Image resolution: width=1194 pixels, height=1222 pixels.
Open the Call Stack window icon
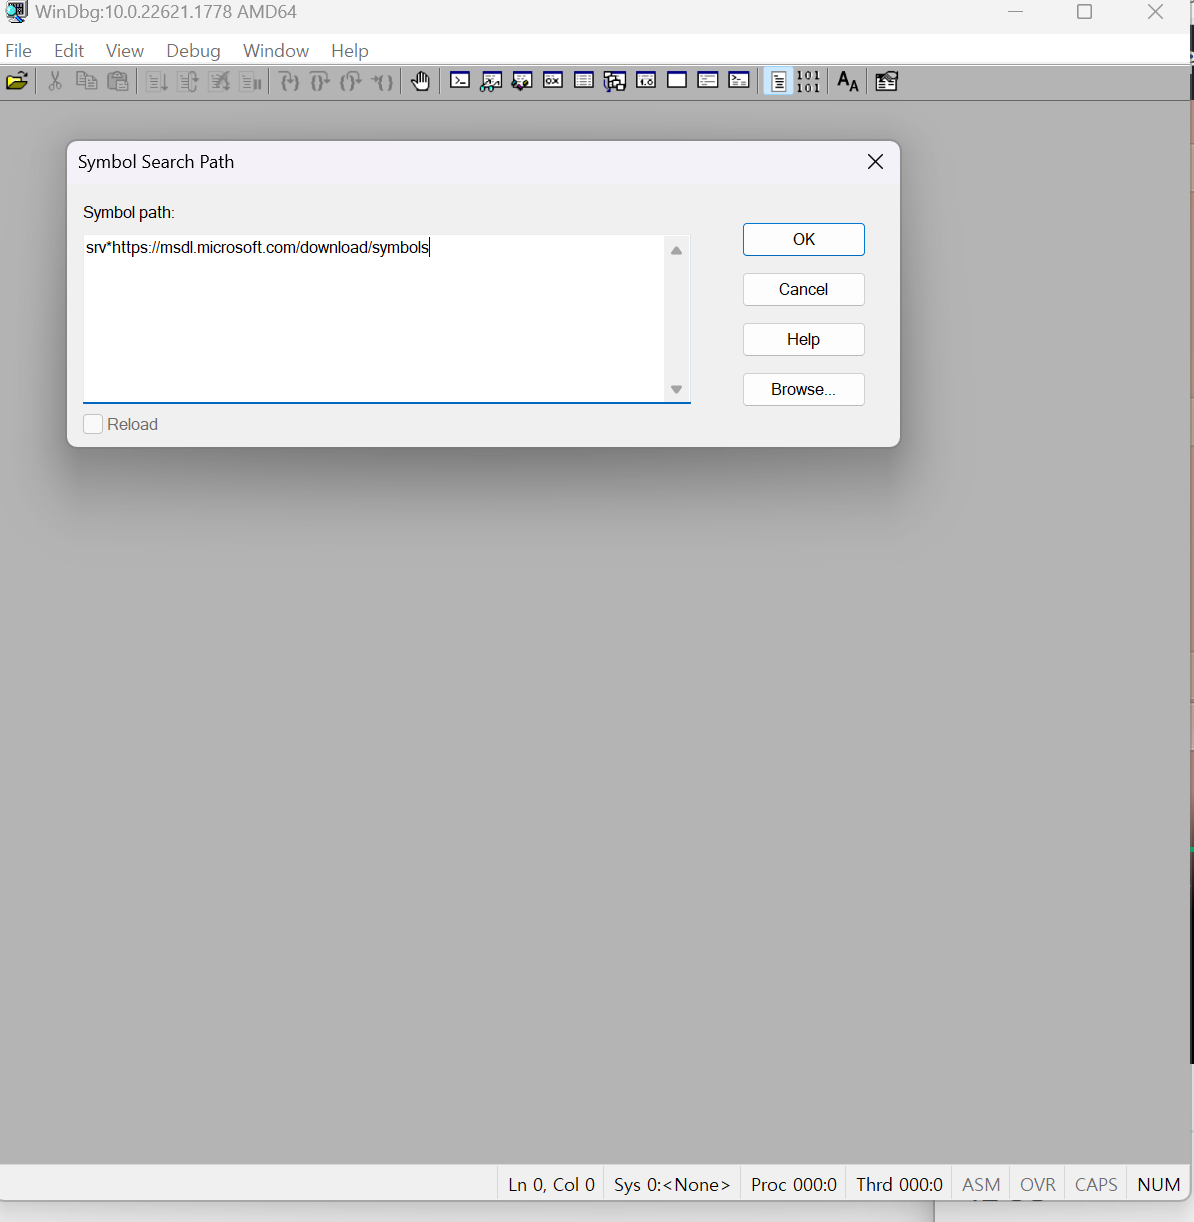click(615, 82)
